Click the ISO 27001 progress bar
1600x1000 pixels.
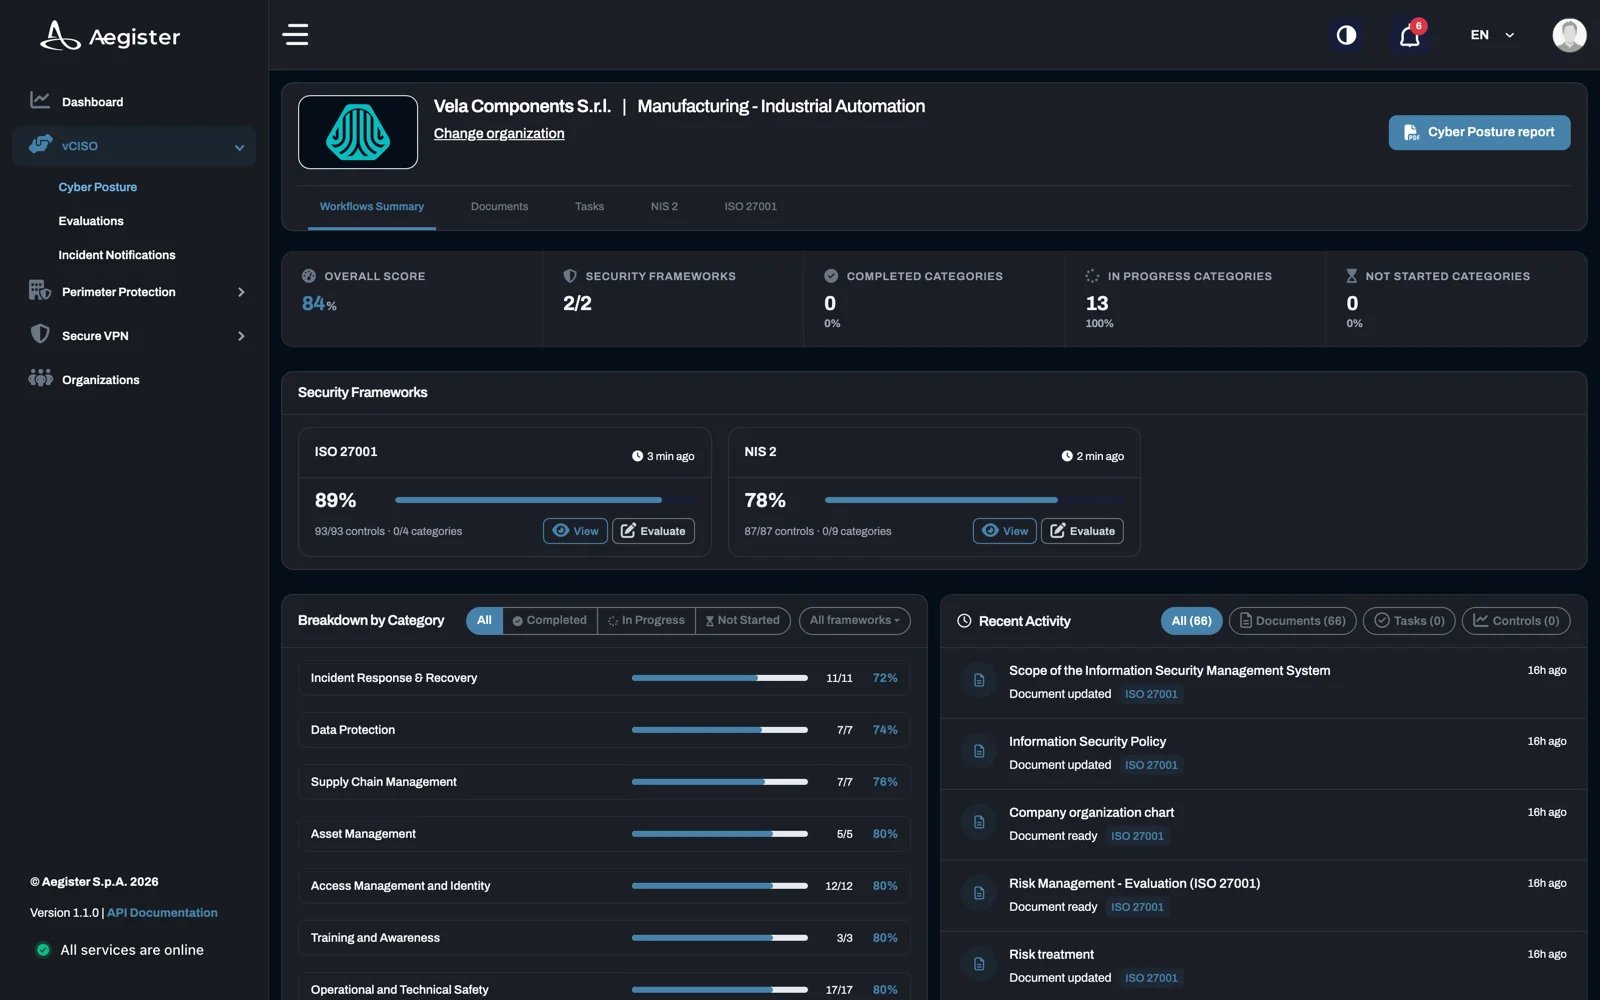click(545, 500)
